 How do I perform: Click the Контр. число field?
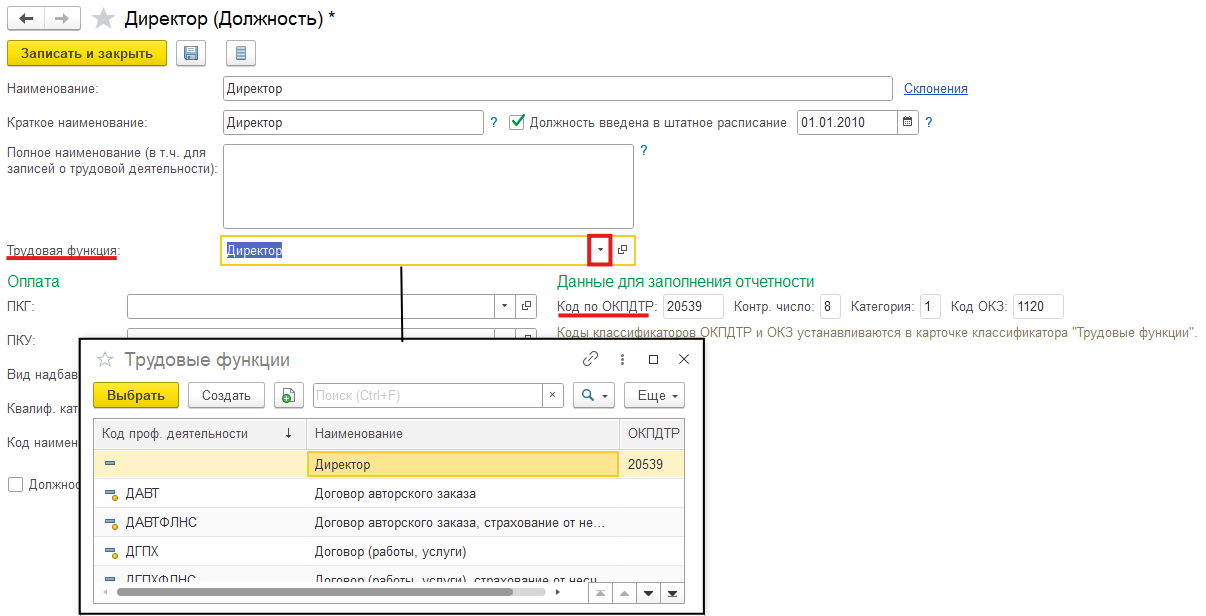(830, 307)
